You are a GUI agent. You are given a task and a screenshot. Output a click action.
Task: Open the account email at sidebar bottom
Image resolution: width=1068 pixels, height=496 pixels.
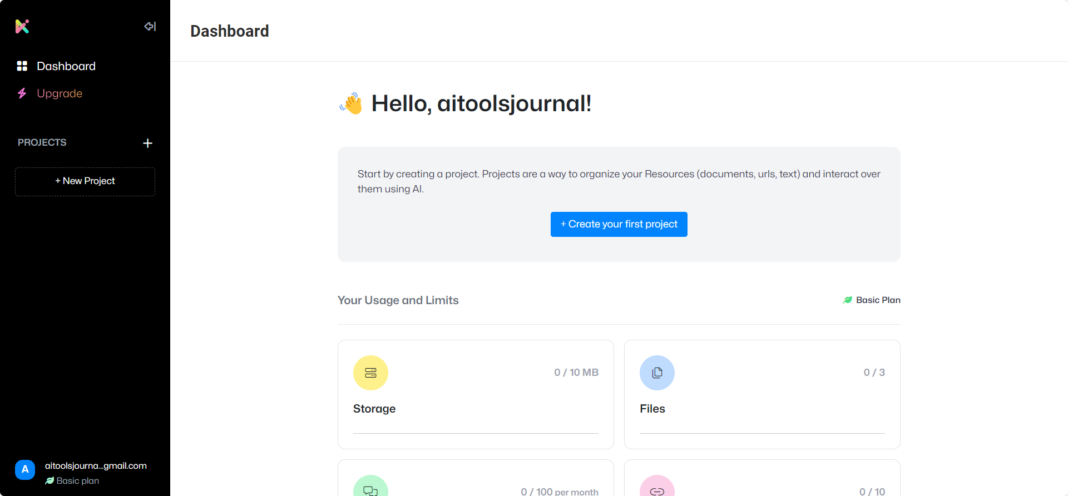click(x=96, y=466)
